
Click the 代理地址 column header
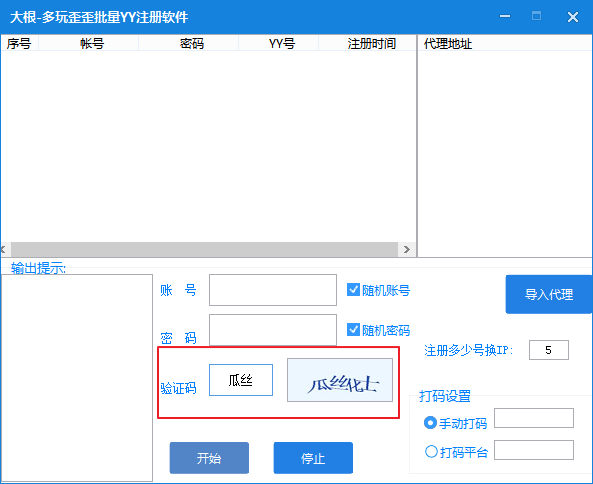coord(505,43)
